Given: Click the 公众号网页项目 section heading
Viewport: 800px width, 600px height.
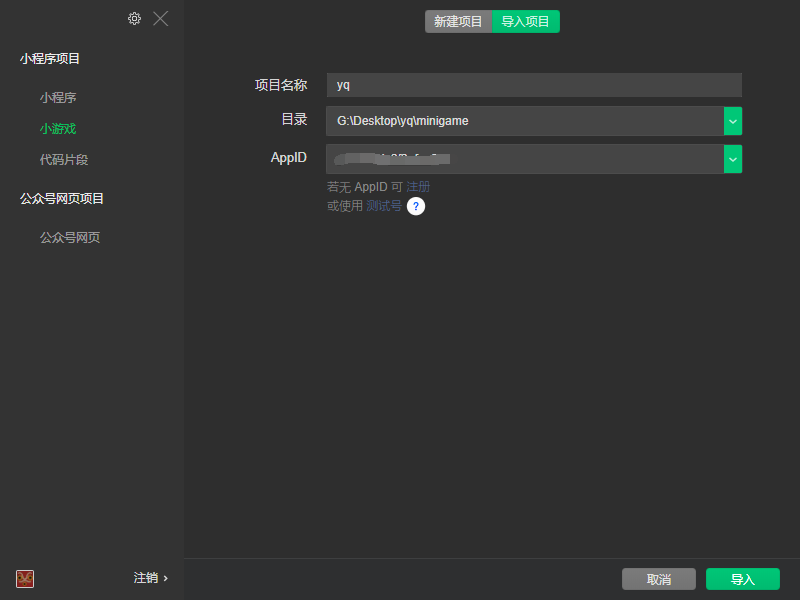Looking at the screenshot, I should (62, 198).
